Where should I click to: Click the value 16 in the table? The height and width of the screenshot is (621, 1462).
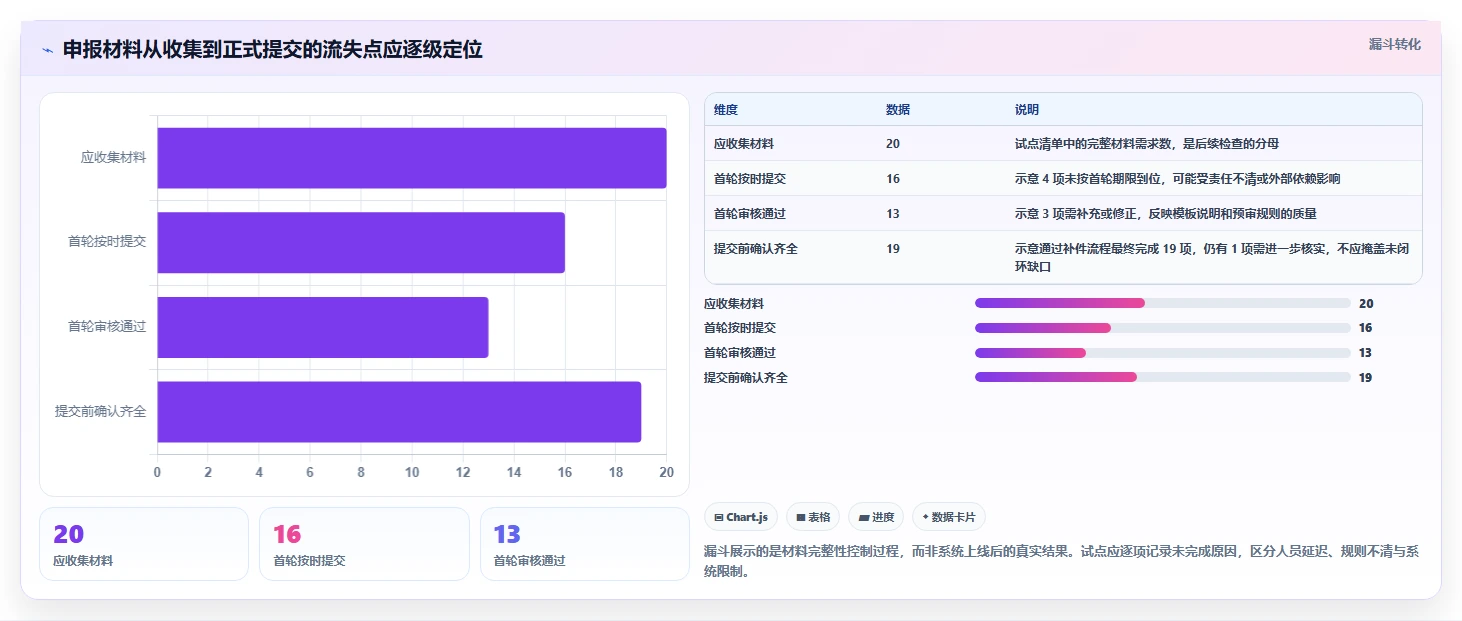[x=893, y=178]
